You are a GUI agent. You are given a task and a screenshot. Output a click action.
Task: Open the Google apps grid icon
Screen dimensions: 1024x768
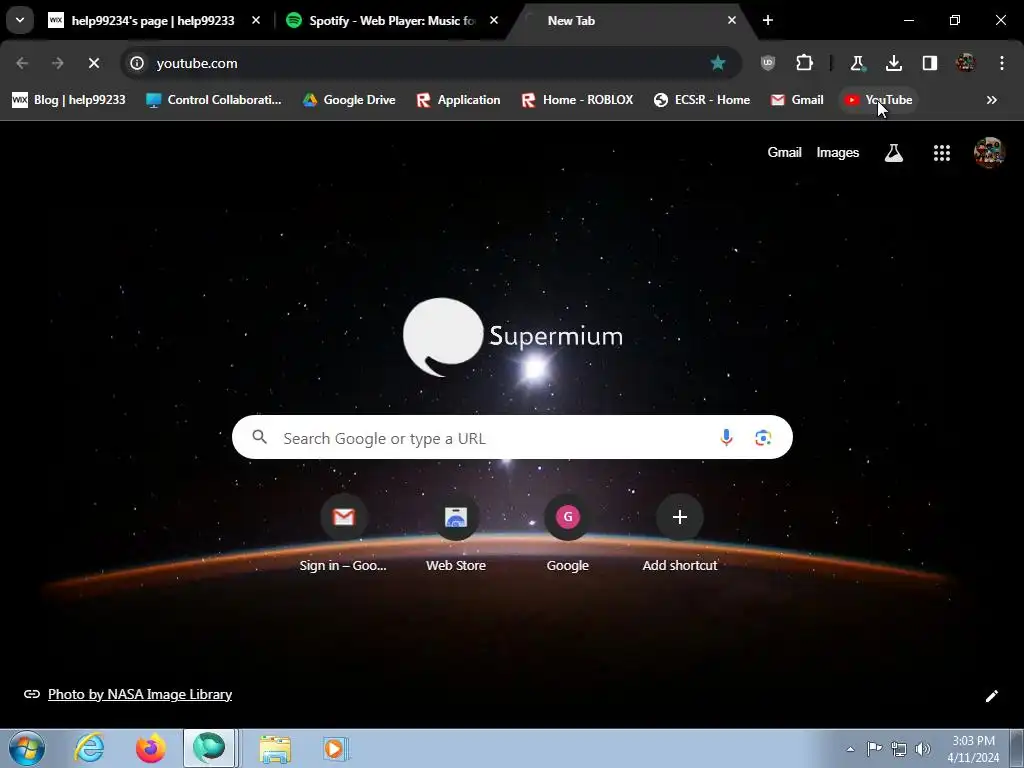point(942,153)
